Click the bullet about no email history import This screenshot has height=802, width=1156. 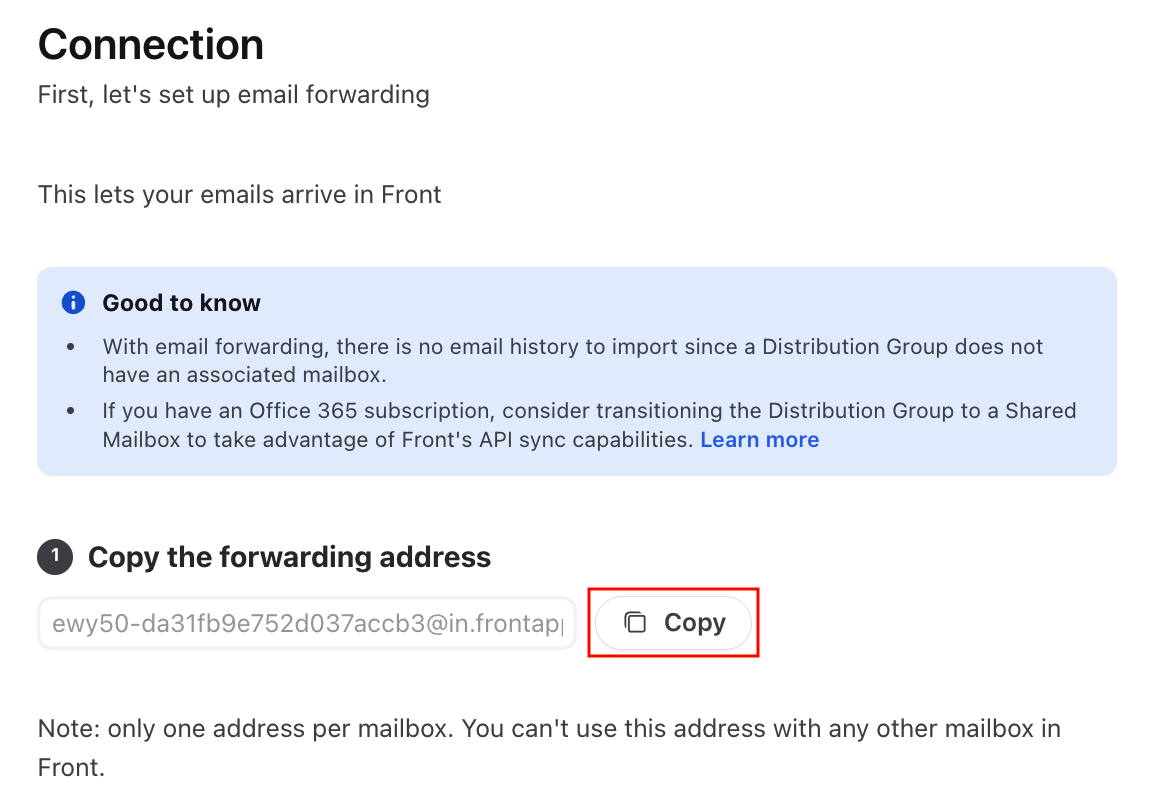(573, 360)
